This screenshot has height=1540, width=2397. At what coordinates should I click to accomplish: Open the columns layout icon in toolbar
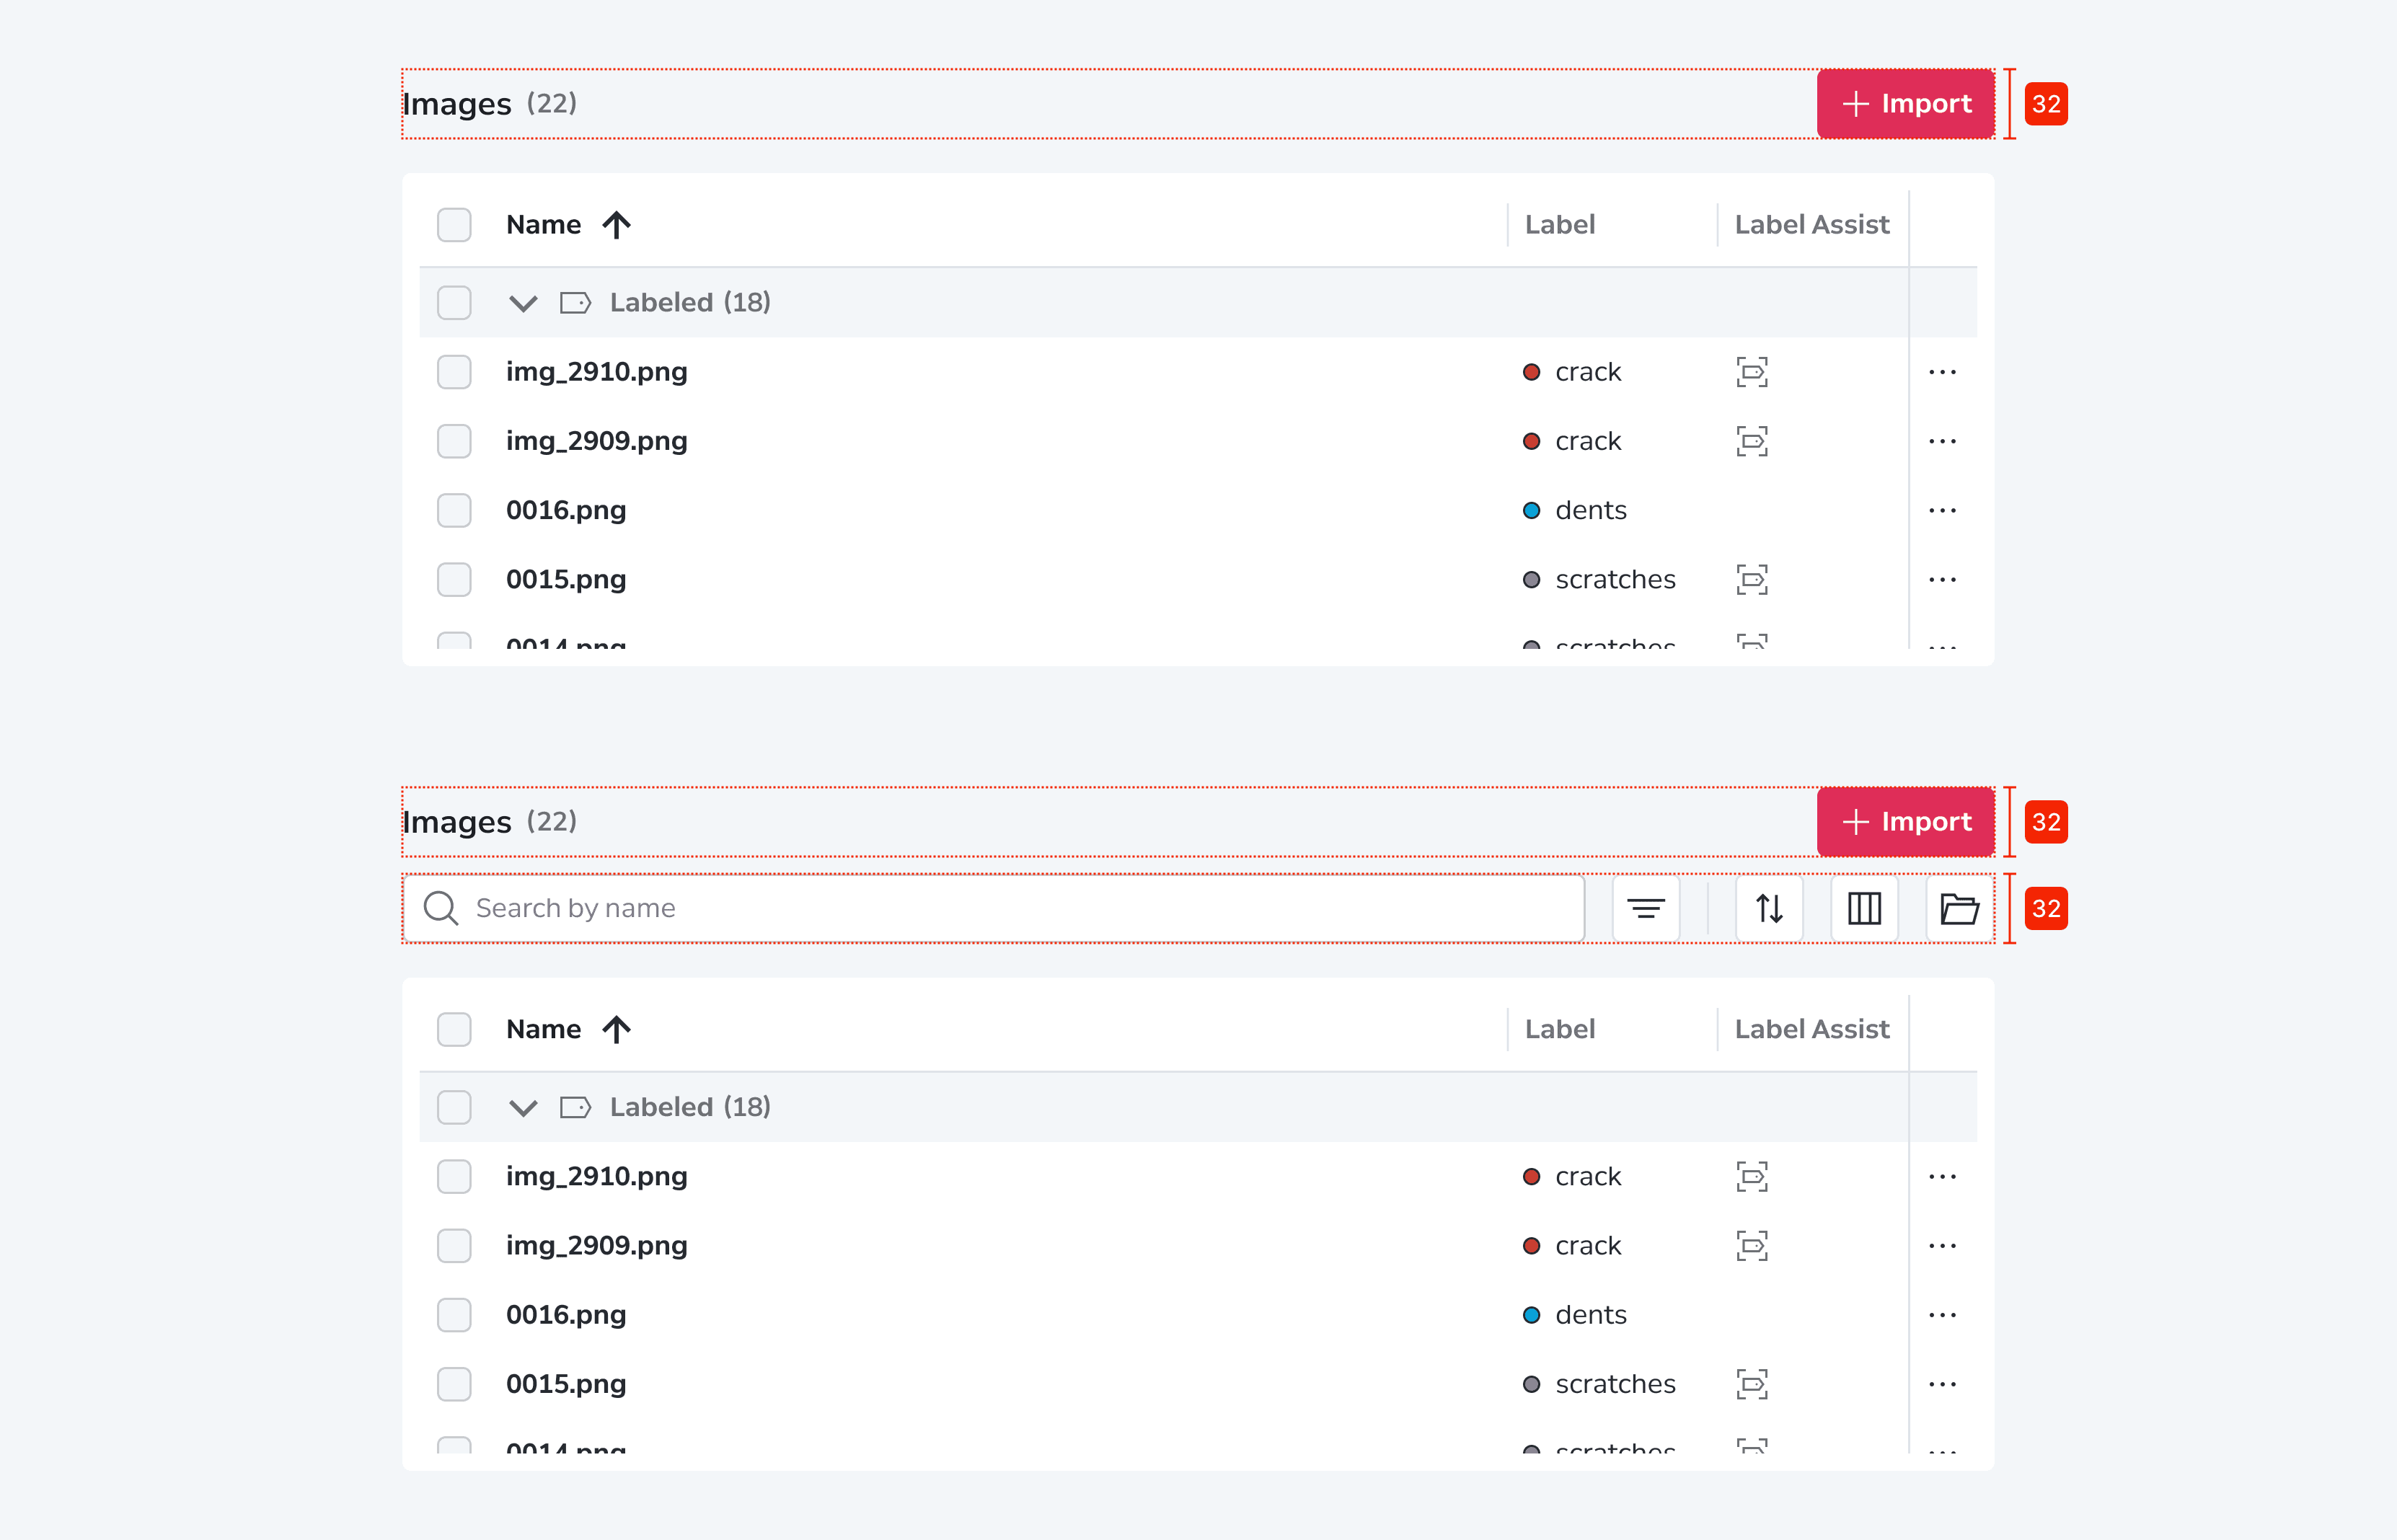[x=1864, y=908]
